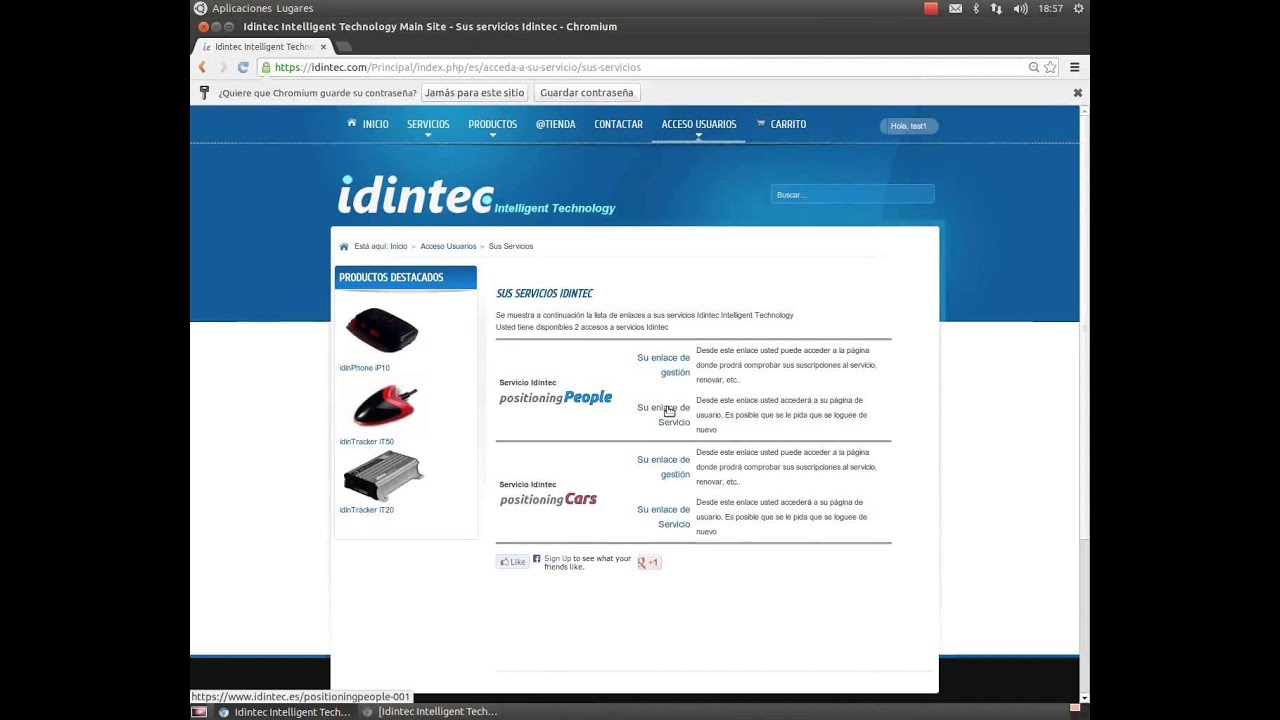Expand the ACCESO USUARIOS dropdown menu

tap(699, 125)
